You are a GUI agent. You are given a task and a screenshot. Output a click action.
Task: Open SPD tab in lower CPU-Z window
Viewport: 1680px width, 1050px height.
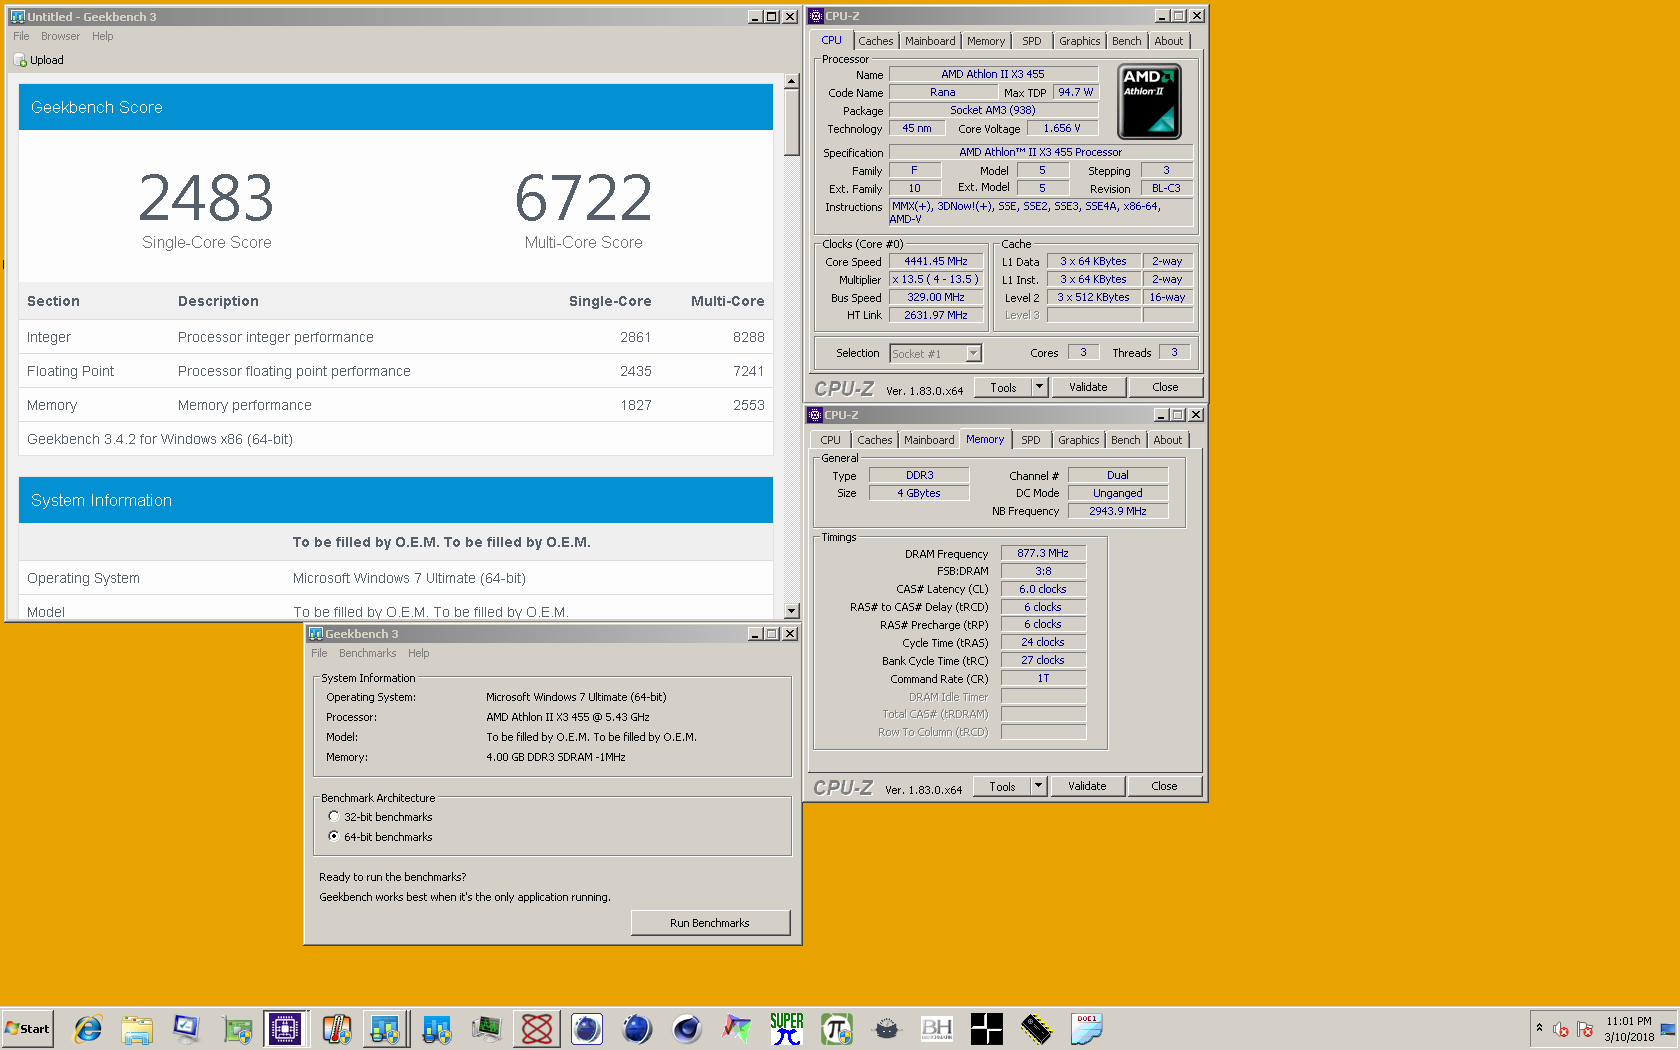(1031, 440)
